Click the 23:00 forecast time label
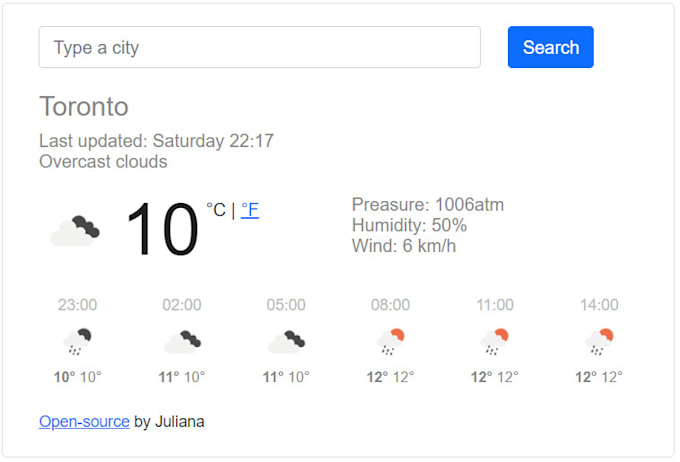 (x=78, y=305)
